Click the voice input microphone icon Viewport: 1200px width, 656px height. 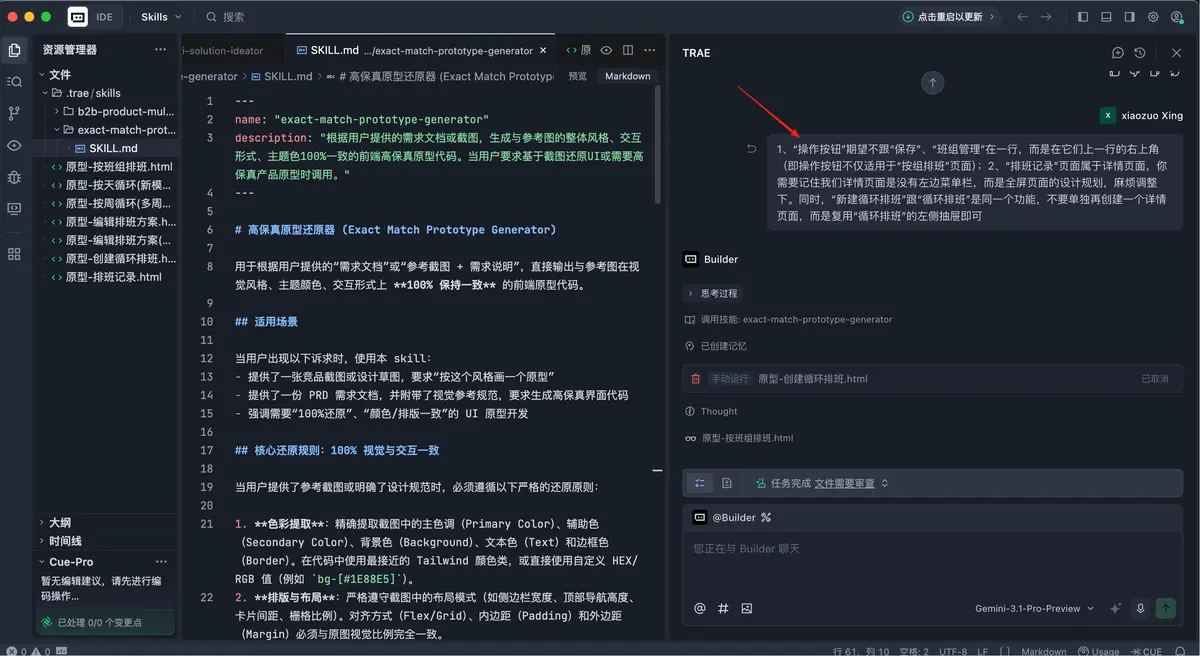1140,608
